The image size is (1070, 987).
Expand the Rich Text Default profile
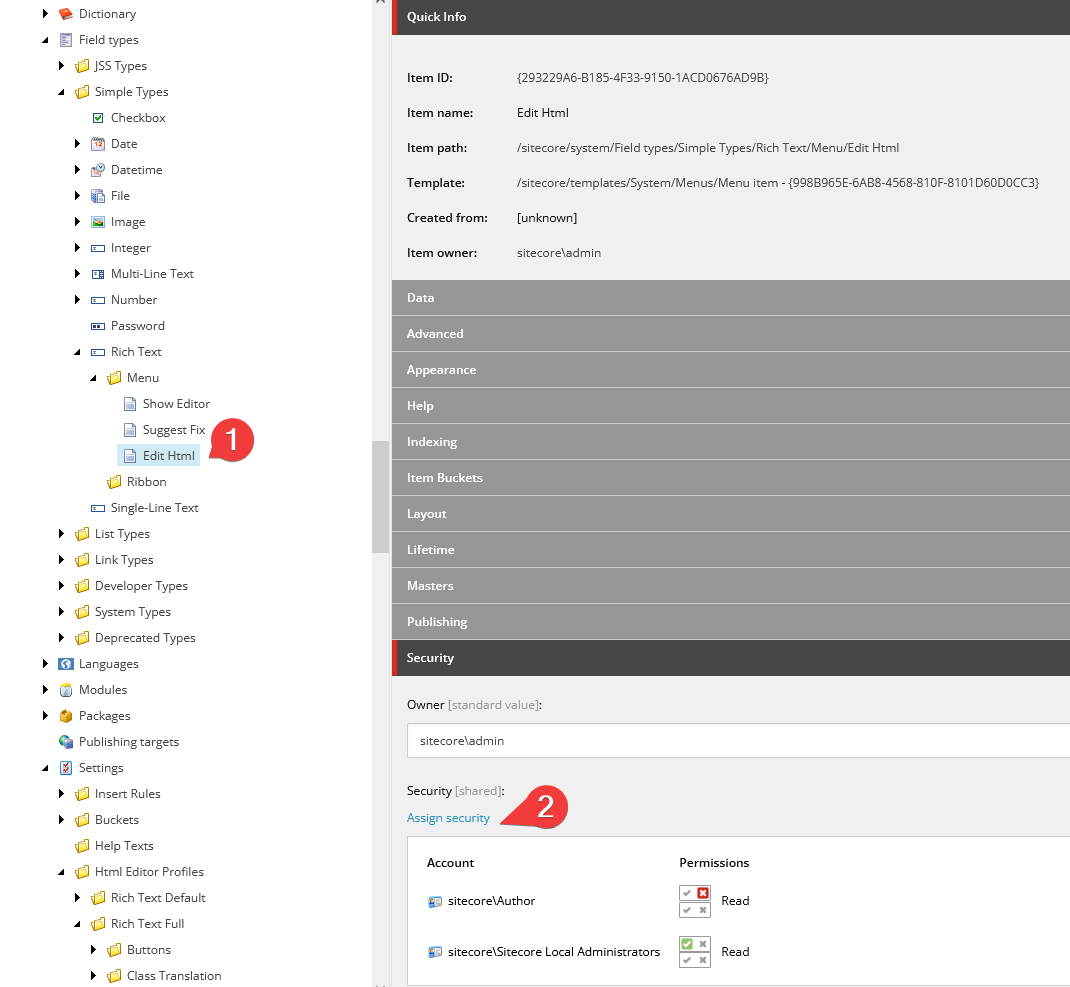[x=77, y=898]
